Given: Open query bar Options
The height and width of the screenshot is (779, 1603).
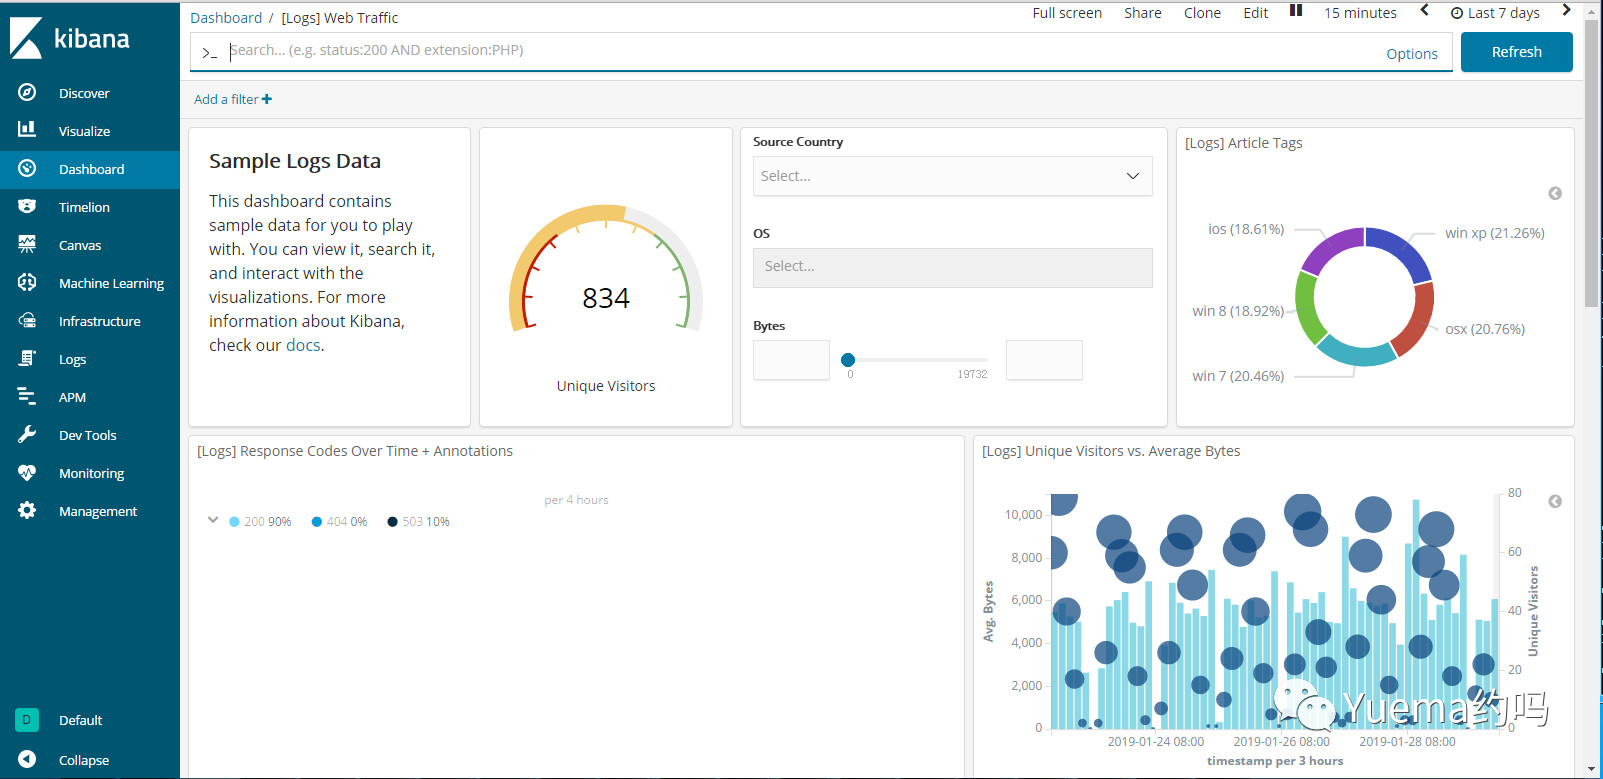Looking at the screenshot, I should pyautogui.click(x=1412, y=54).
